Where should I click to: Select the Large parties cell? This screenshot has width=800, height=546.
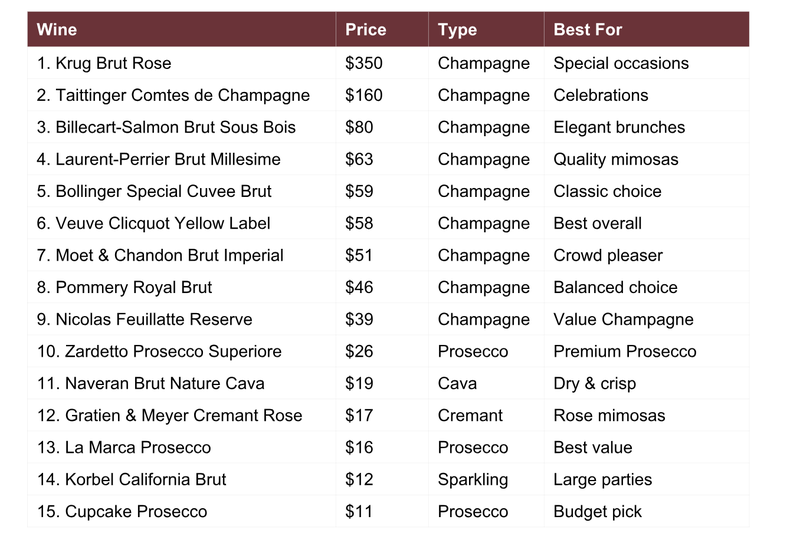tap(602, 479)
